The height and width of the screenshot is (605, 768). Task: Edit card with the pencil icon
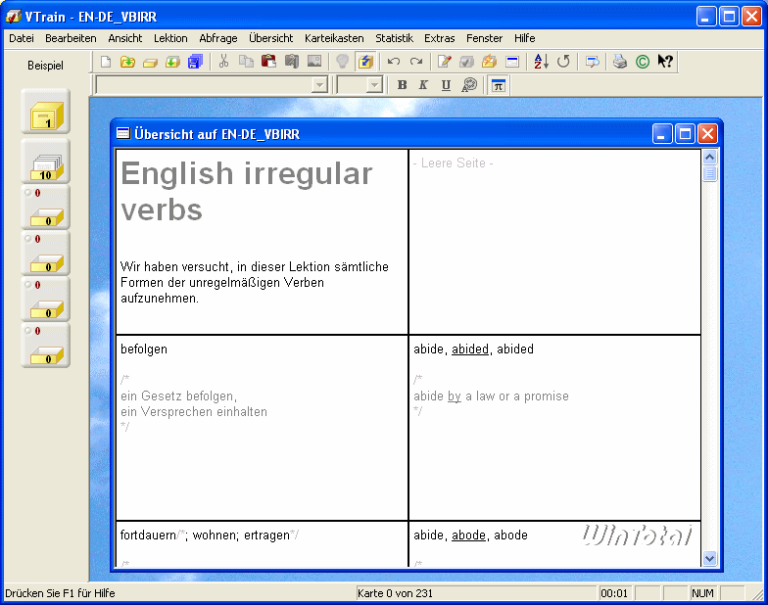point(444,62)
